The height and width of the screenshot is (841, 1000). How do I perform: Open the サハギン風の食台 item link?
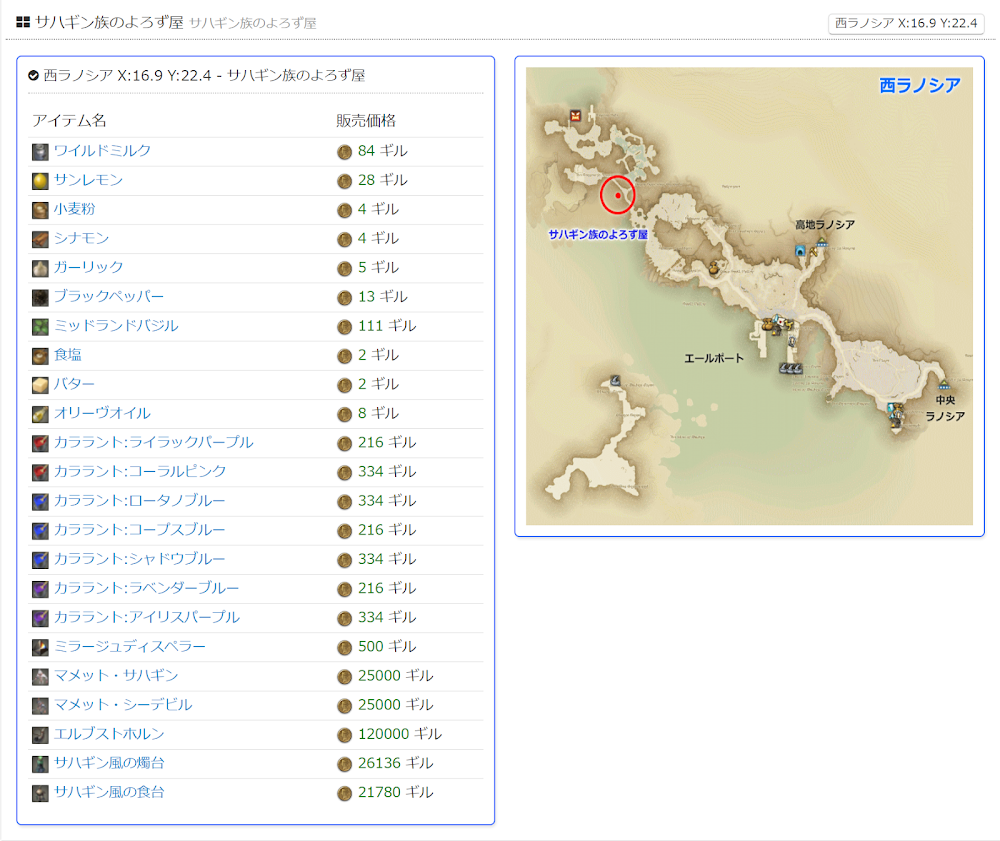tap(109, 792)
